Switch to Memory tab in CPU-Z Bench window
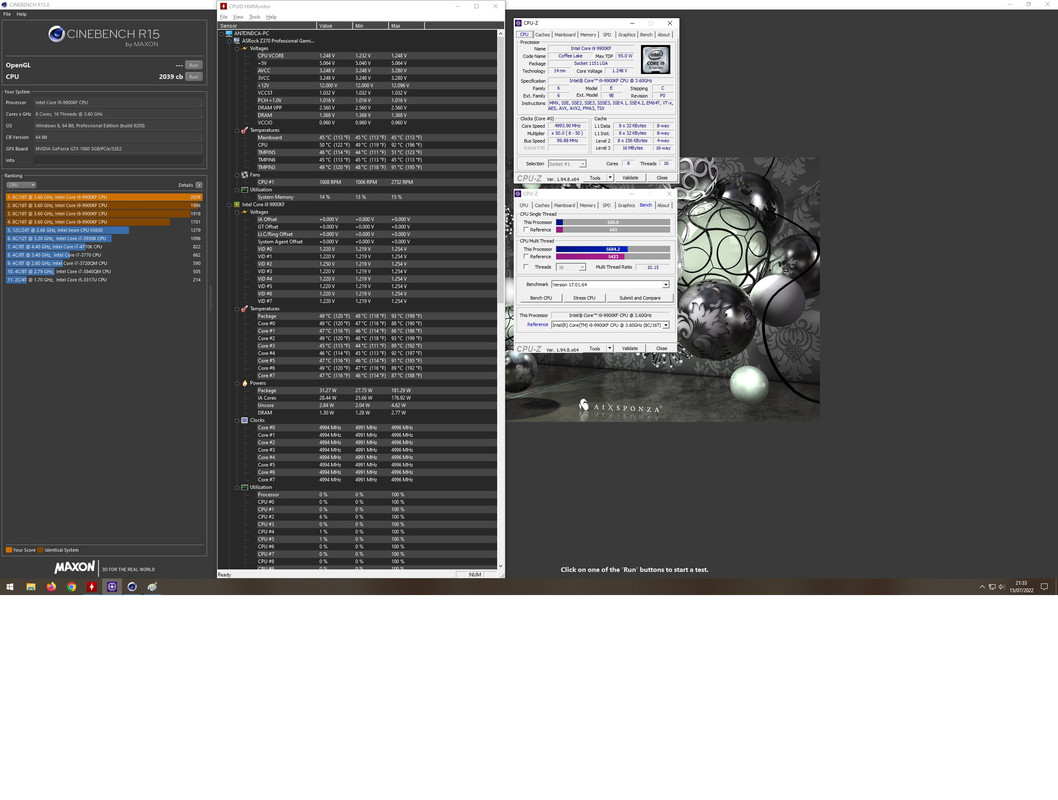 coord(588,205)
